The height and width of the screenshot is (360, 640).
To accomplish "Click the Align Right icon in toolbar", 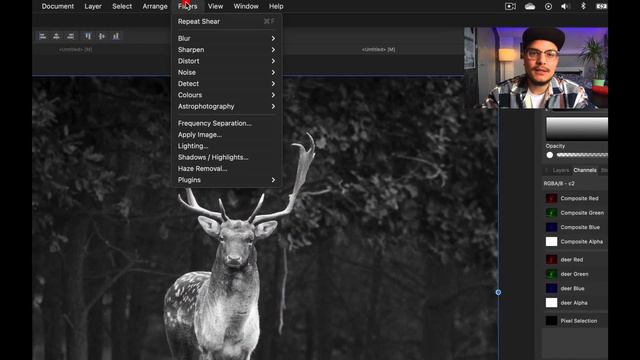I will (70, 36).
